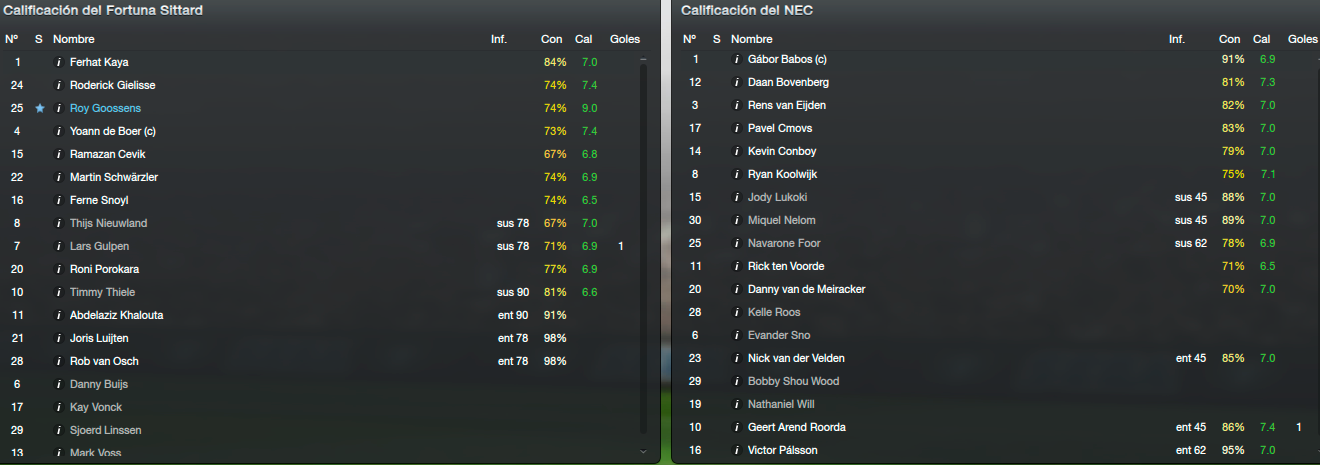This screenshot has height=465, width=1320.
Task: Sort NEC table by Con column
Action: pyautogui.click(x=1229, y=39)
